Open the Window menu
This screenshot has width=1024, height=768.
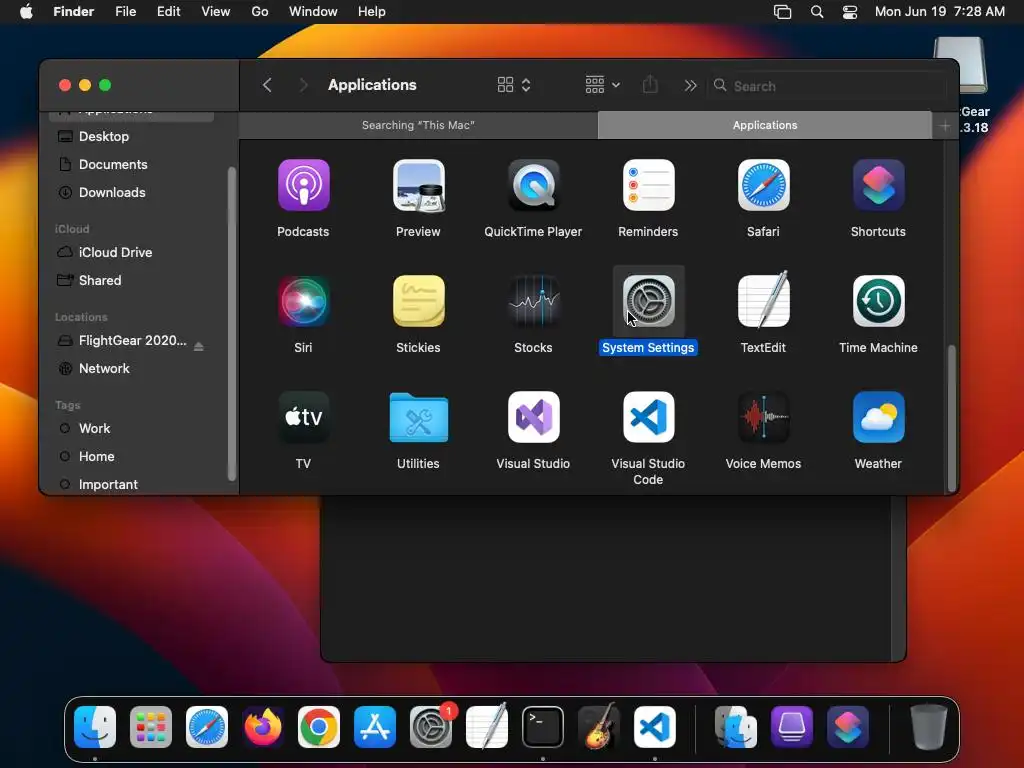point(313,12)
